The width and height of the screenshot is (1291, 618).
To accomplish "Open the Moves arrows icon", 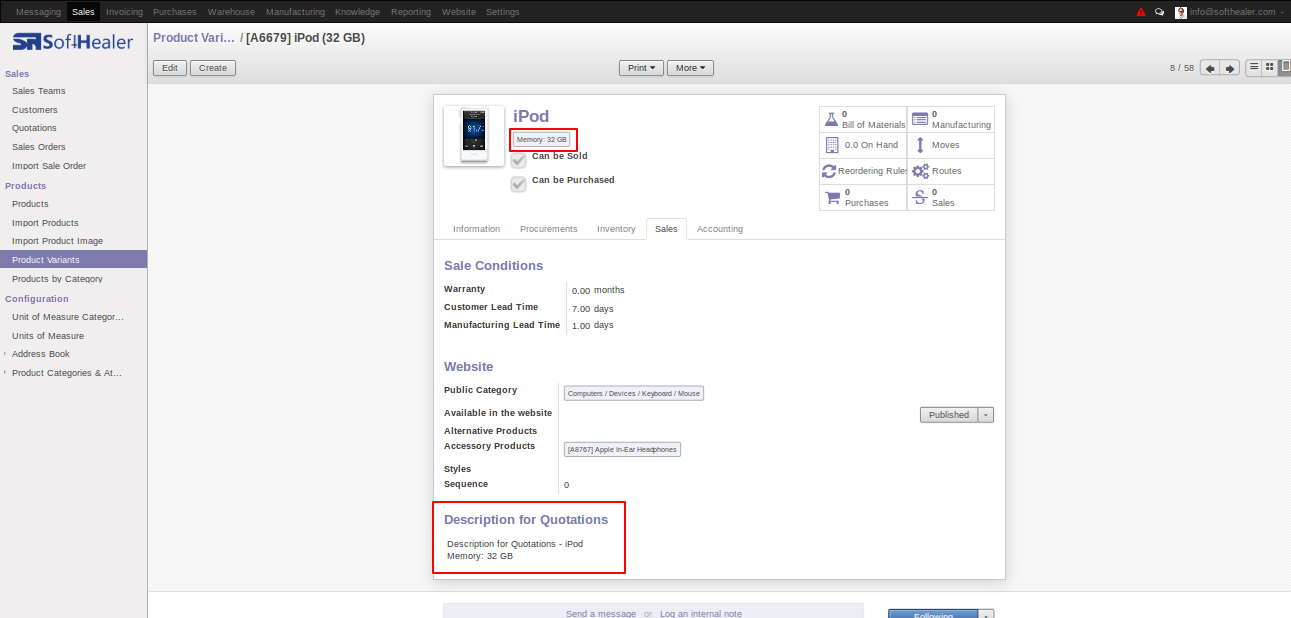I will pos(919,145).
